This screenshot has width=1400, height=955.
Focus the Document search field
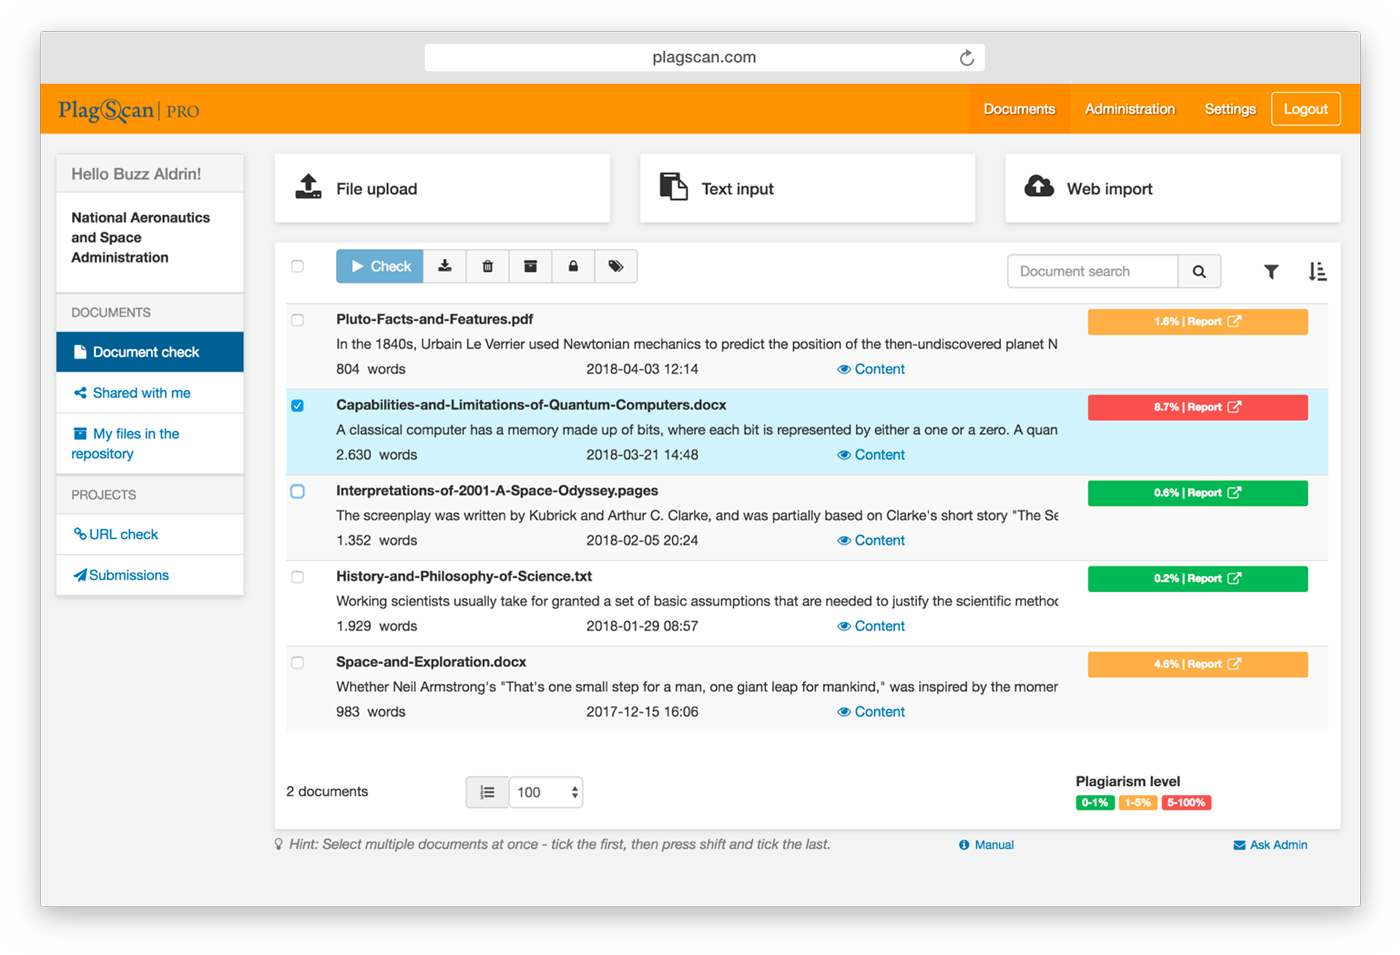point(1092,271)
